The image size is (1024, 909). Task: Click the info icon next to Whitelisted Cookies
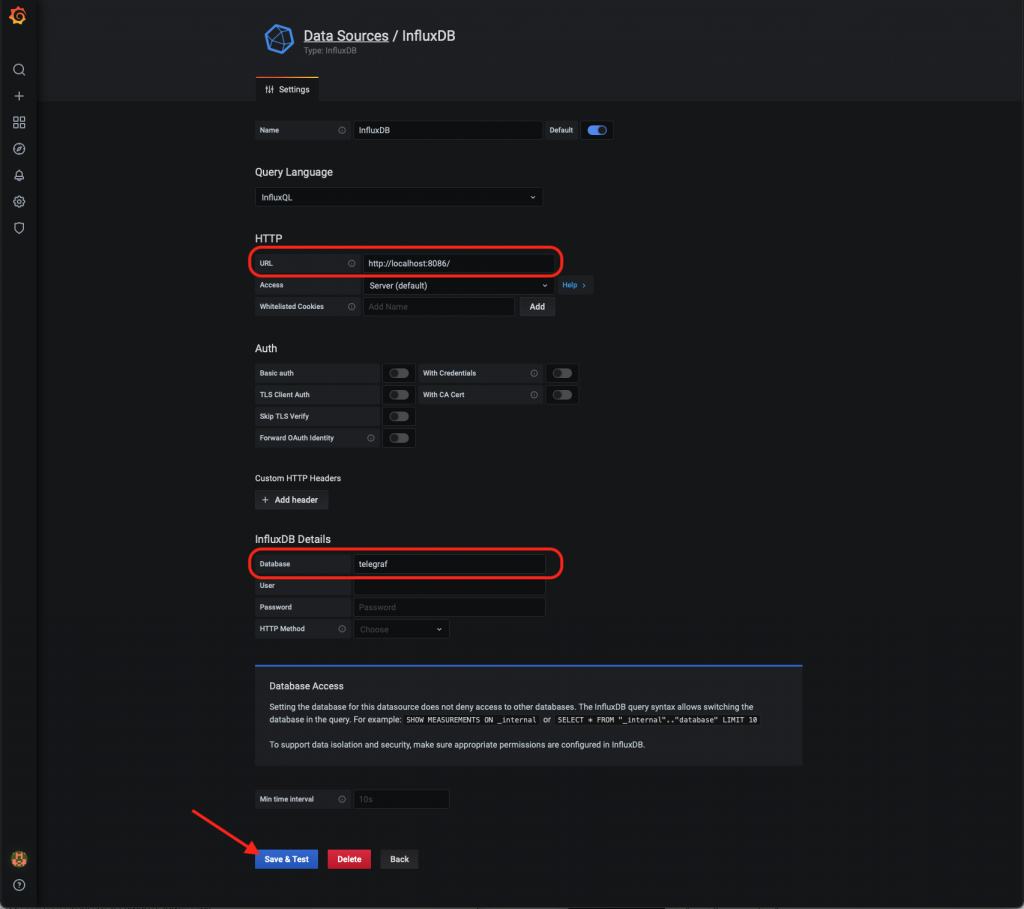click(x=351, y=306)
